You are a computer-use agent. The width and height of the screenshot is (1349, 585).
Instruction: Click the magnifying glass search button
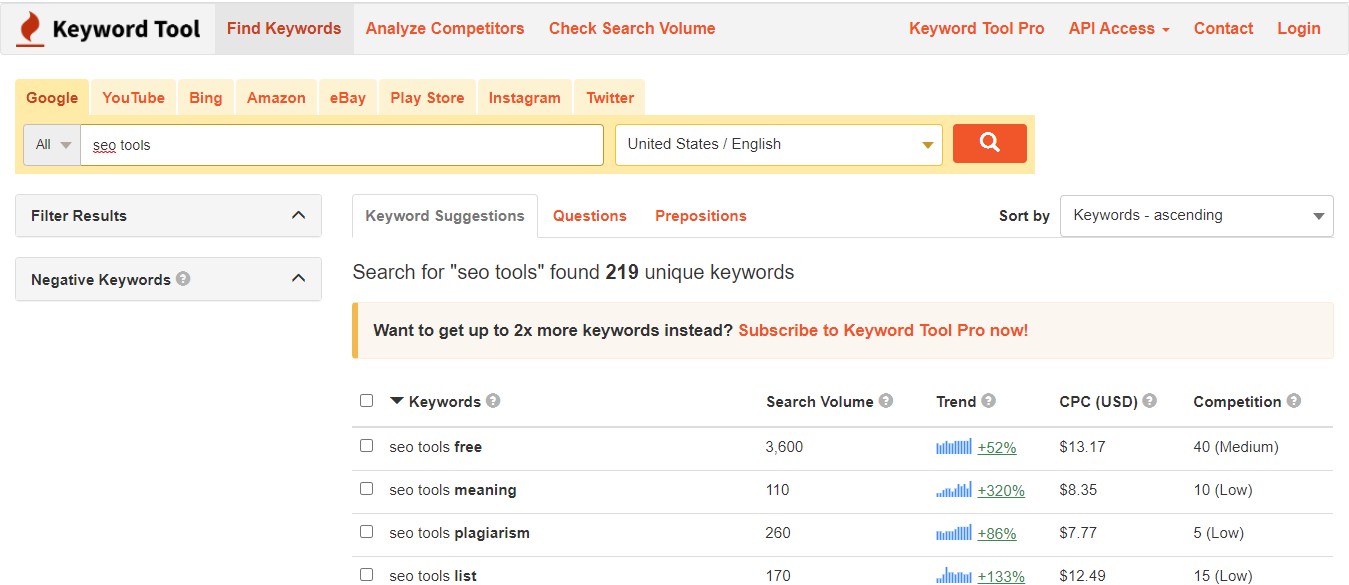(x=988, y=143)
